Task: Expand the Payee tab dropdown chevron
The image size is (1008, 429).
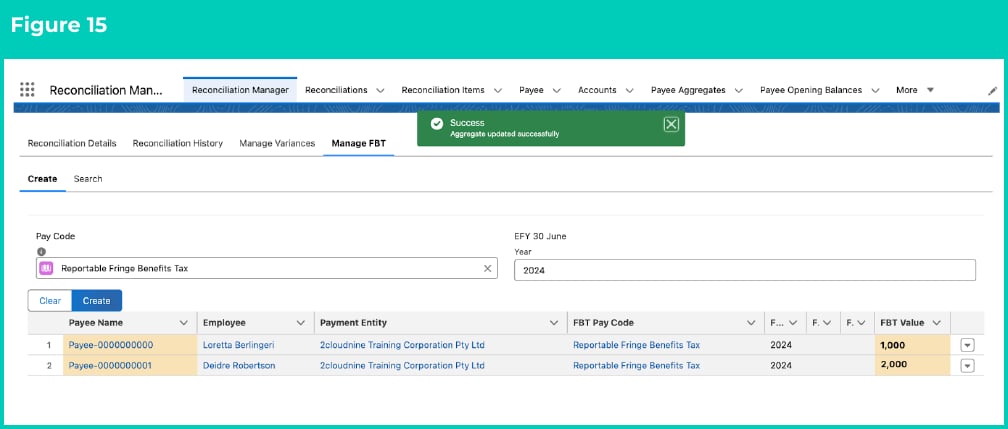Action: [x=557, y=91]
